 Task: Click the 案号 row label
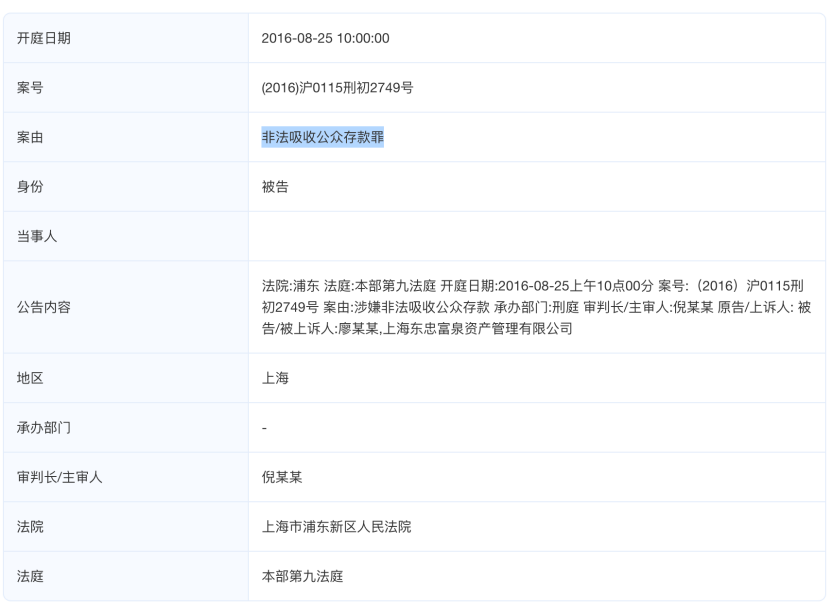[31, 88]
